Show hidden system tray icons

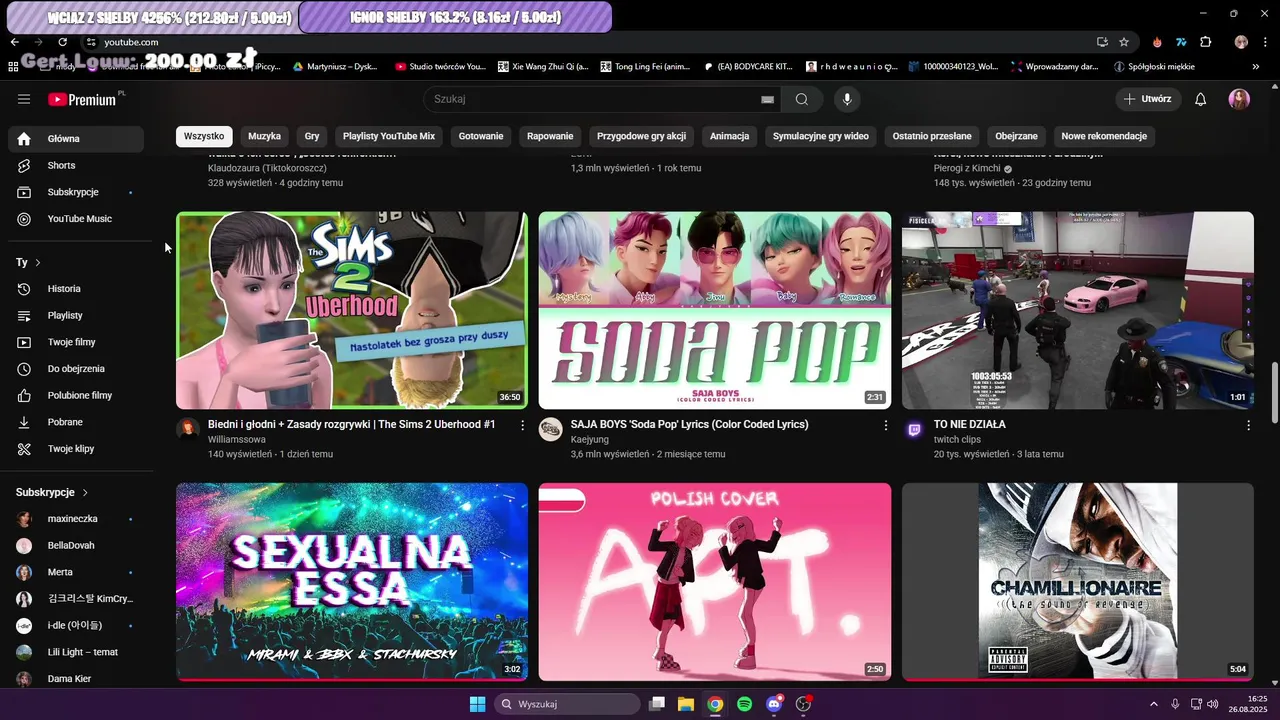(x=1153, y=704)
